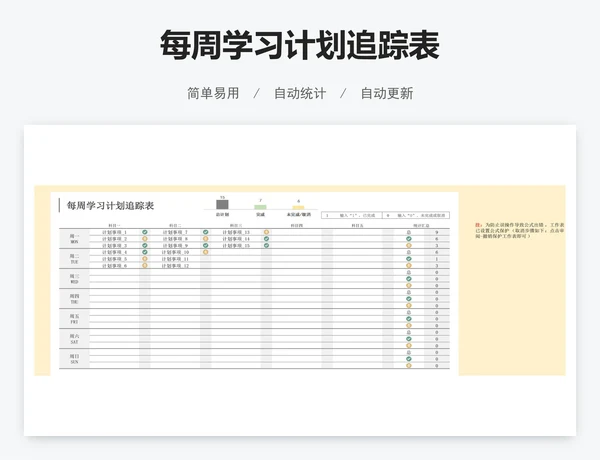The width and height of the screenshot is (600, 460).
Task: Click Sunday's orange unfinished icon in summary column
Action: coord(409,365)
